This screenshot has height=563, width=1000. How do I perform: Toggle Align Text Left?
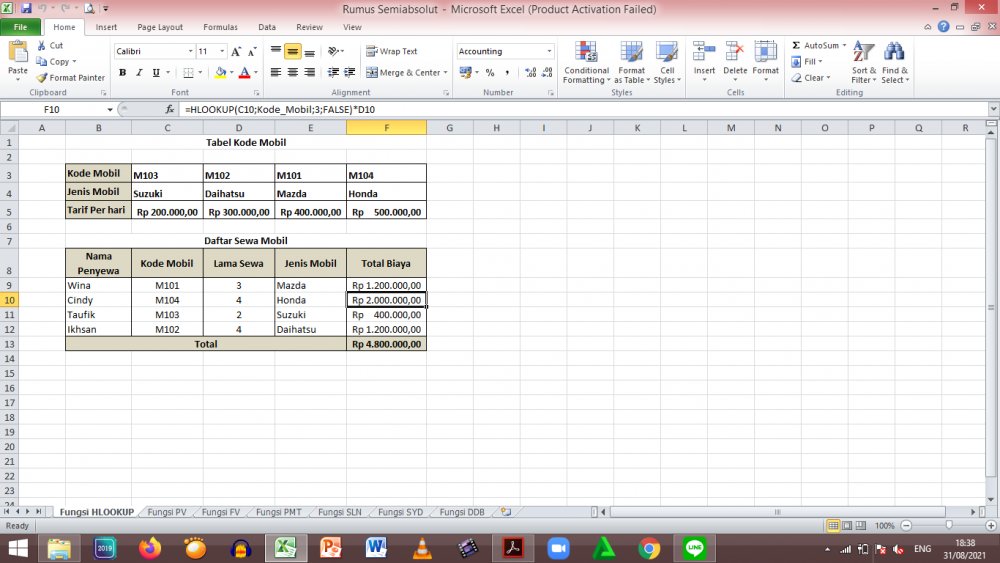pyautogui.click(x=276, y=73)
